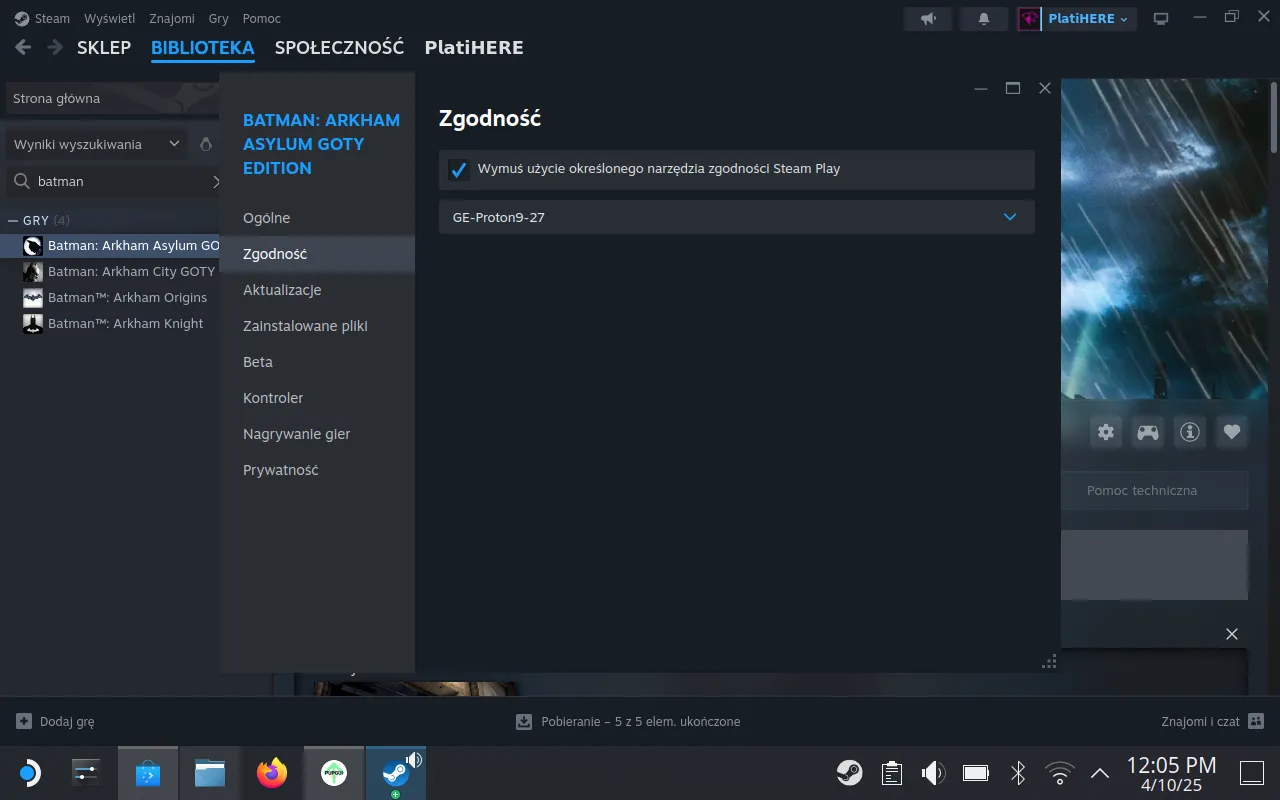
Task: Toggle the Wyniki wyszukiwania filter funnel
Action: tap(206, 143)
